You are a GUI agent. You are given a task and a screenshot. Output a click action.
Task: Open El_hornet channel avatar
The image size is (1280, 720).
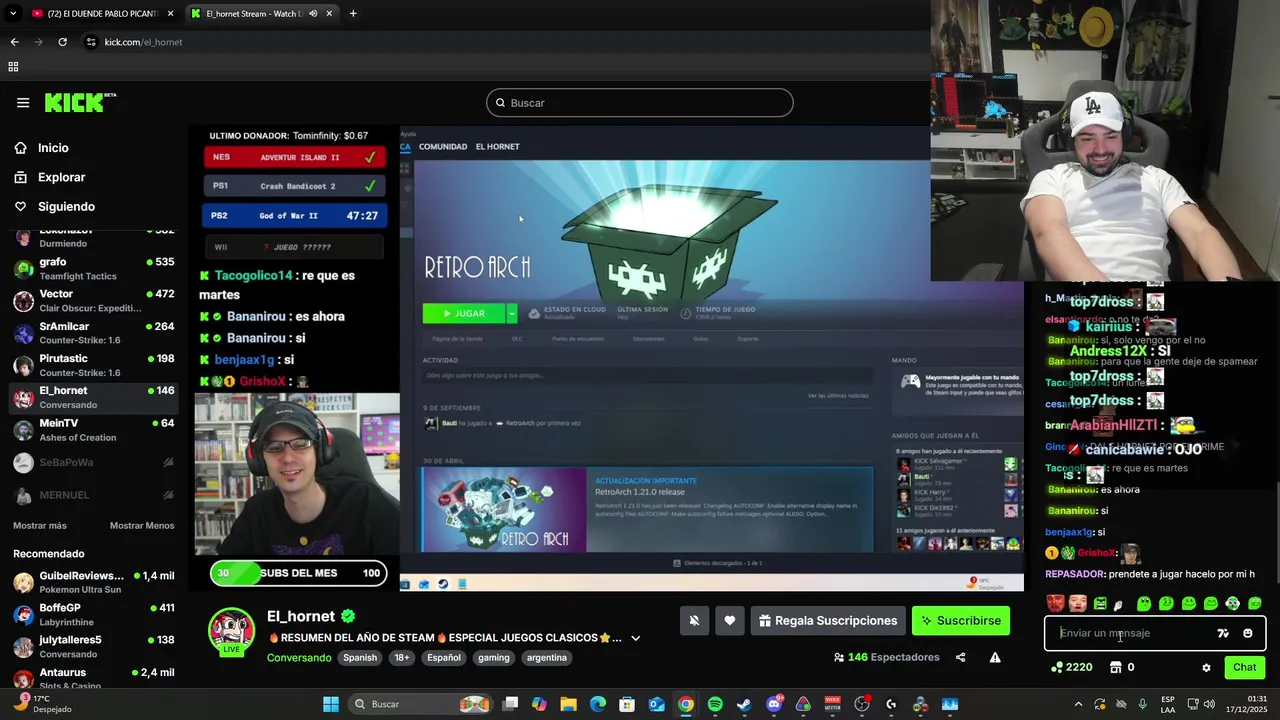(231, 631)
